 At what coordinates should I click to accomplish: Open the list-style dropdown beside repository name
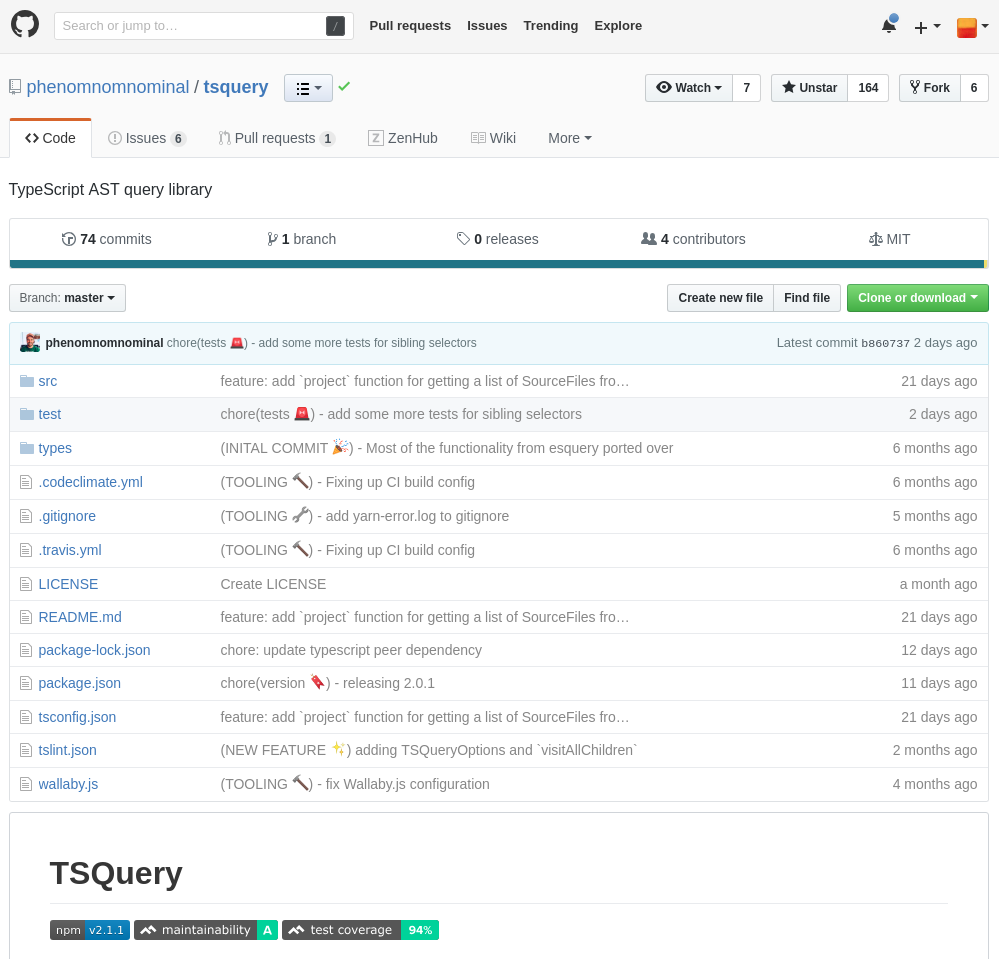[308, 88]
